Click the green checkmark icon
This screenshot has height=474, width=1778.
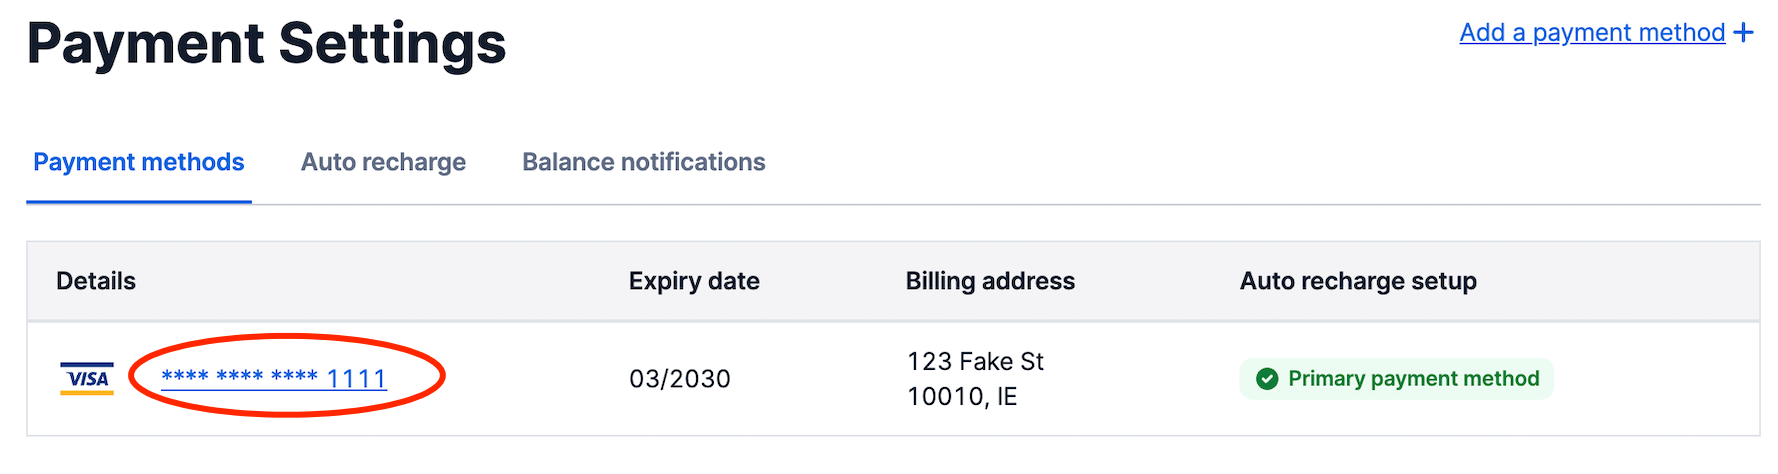coord(1267,379)
